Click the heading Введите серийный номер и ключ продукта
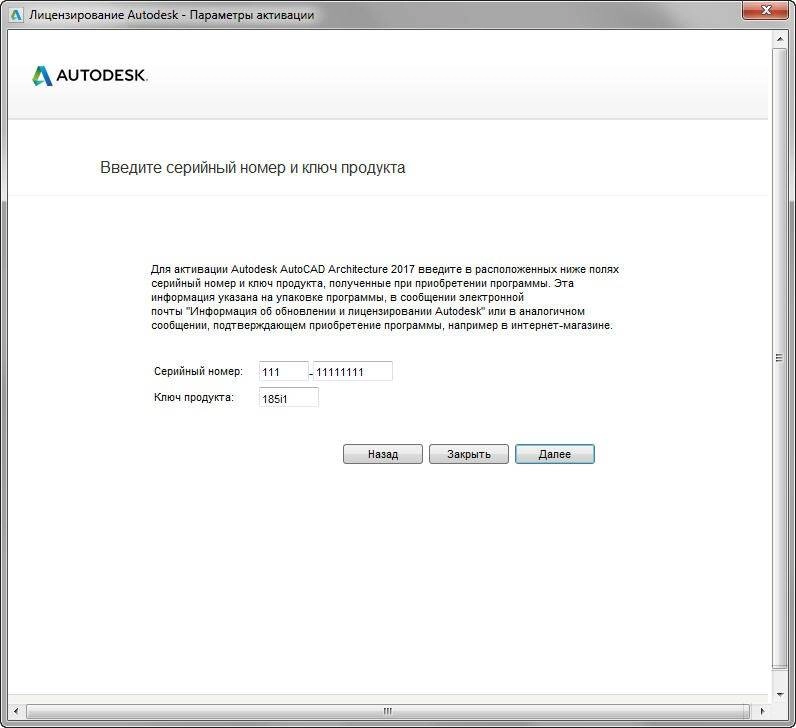 (x=253, y=168)
